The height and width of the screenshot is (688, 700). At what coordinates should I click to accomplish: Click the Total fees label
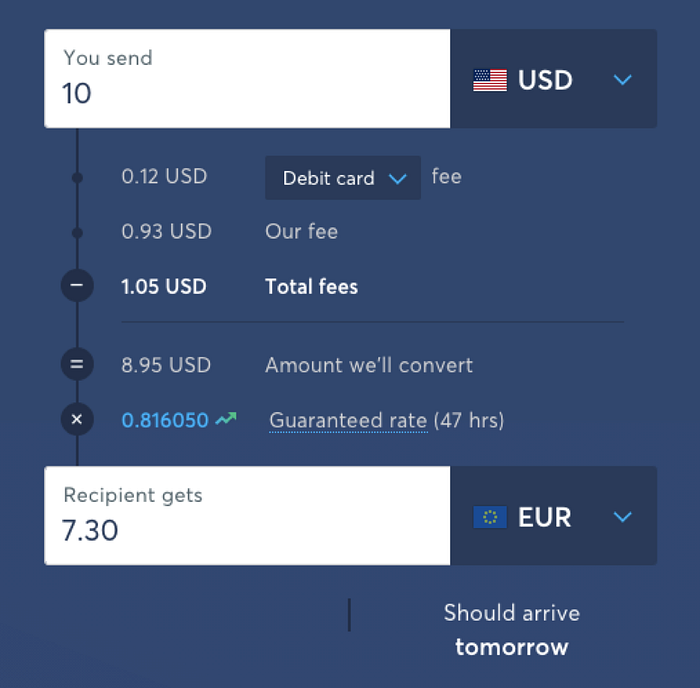pos(312,287)
